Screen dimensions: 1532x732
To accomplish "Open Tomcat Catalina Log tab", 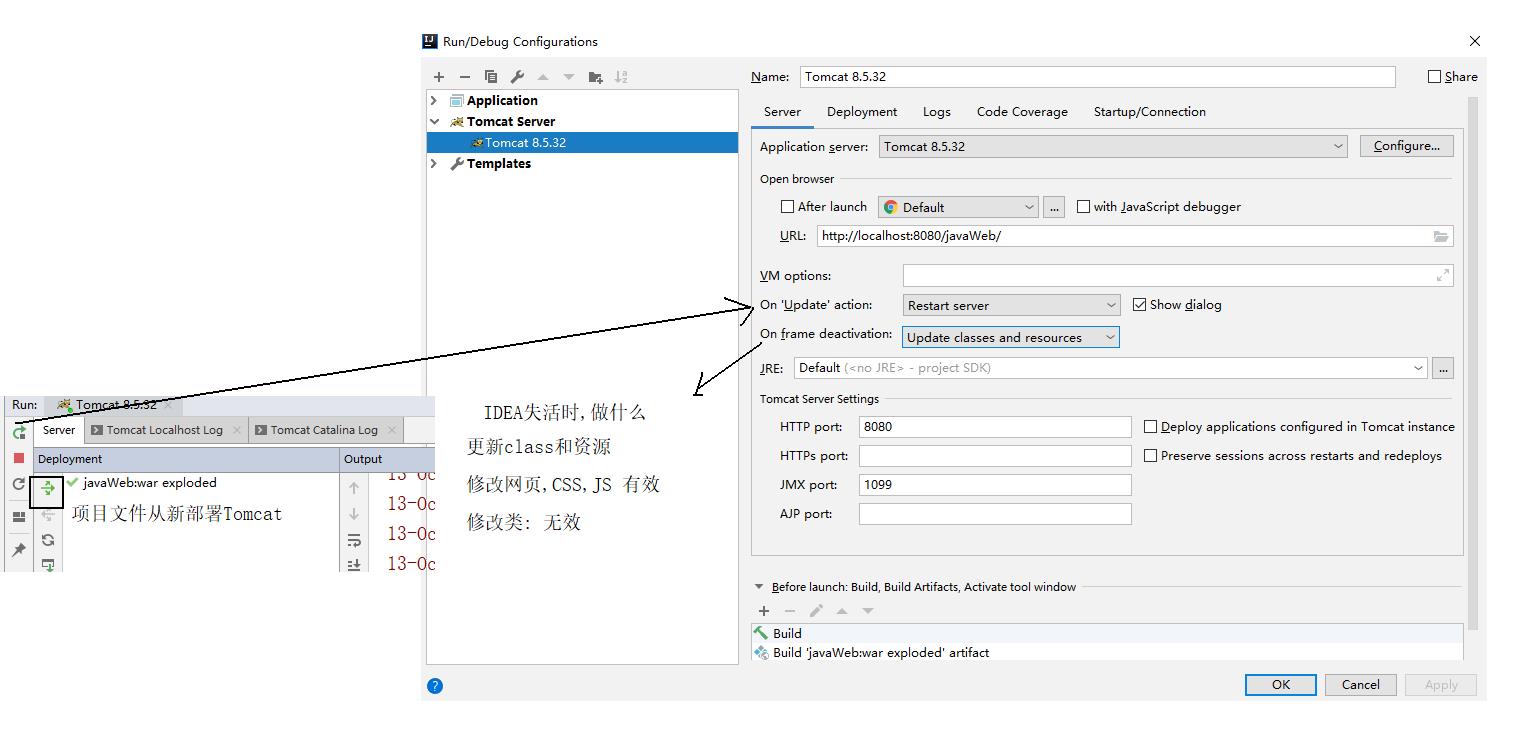I will coord(324,430).
